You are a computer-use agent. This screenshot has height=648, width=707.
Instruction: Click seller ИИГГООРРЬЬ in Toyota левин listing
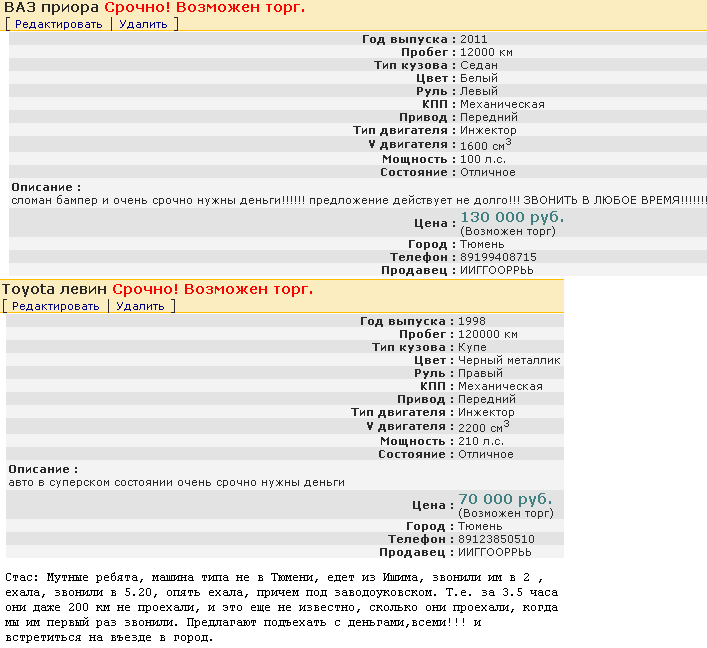[x=495, y=552]
